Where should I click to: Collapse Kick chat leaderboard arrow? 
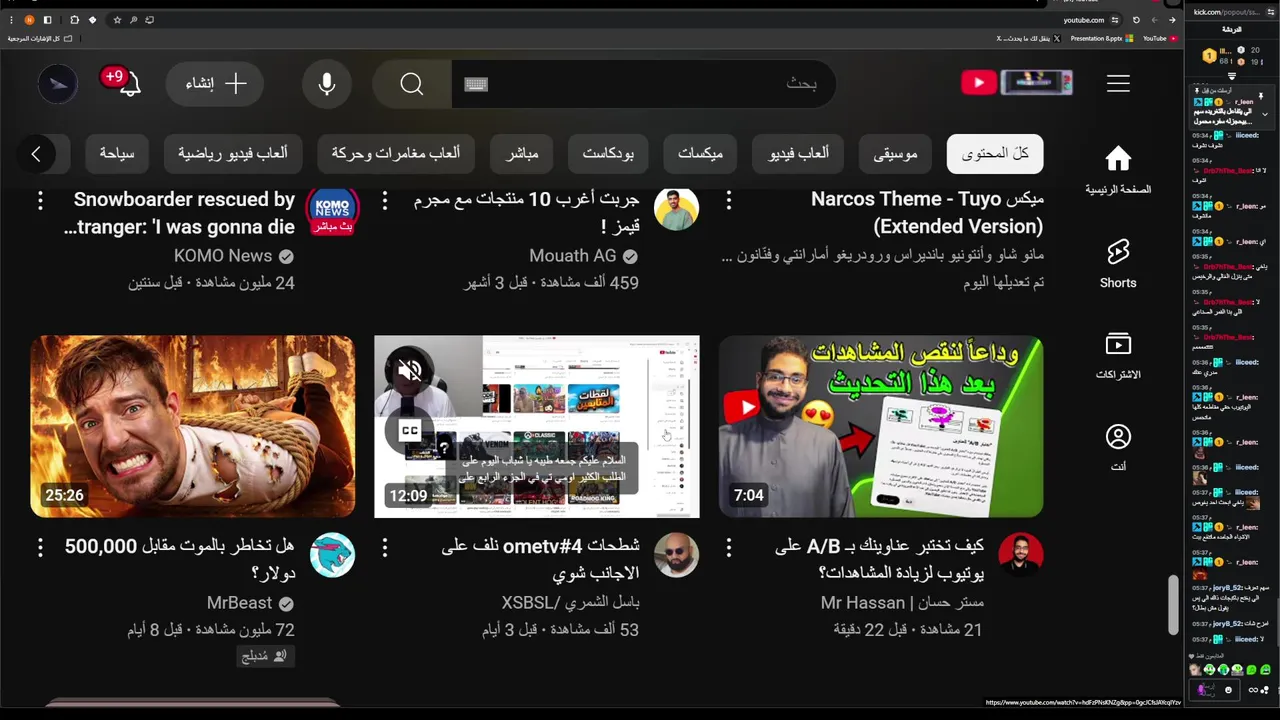[x=1232, y=76]
